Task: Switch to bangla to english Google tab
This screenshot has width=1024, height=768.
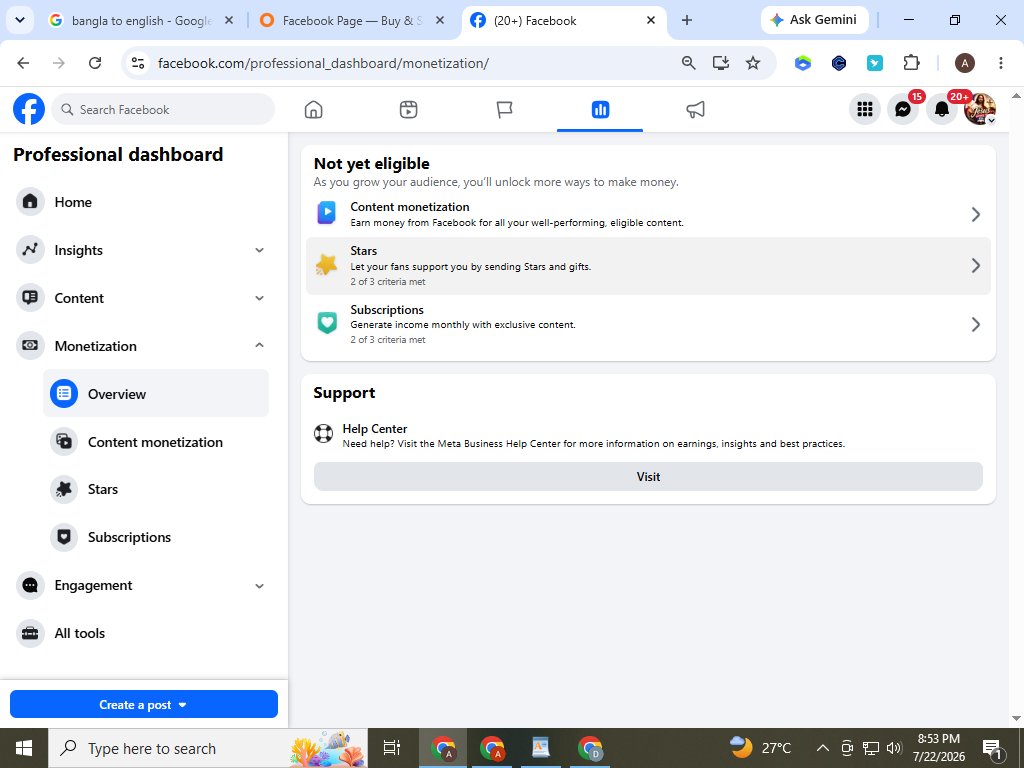Action: pyautogui.click(x=142, y=21)
